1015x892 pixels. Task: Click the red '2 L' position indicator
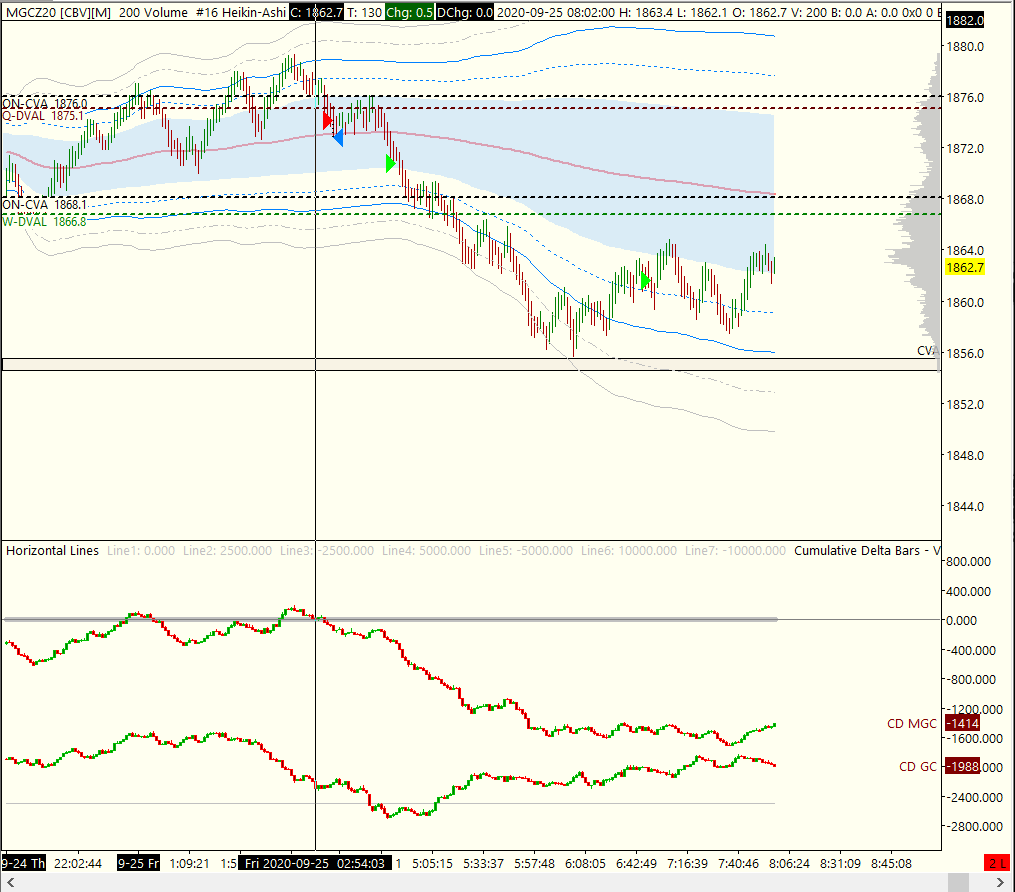tap(996, 863)
